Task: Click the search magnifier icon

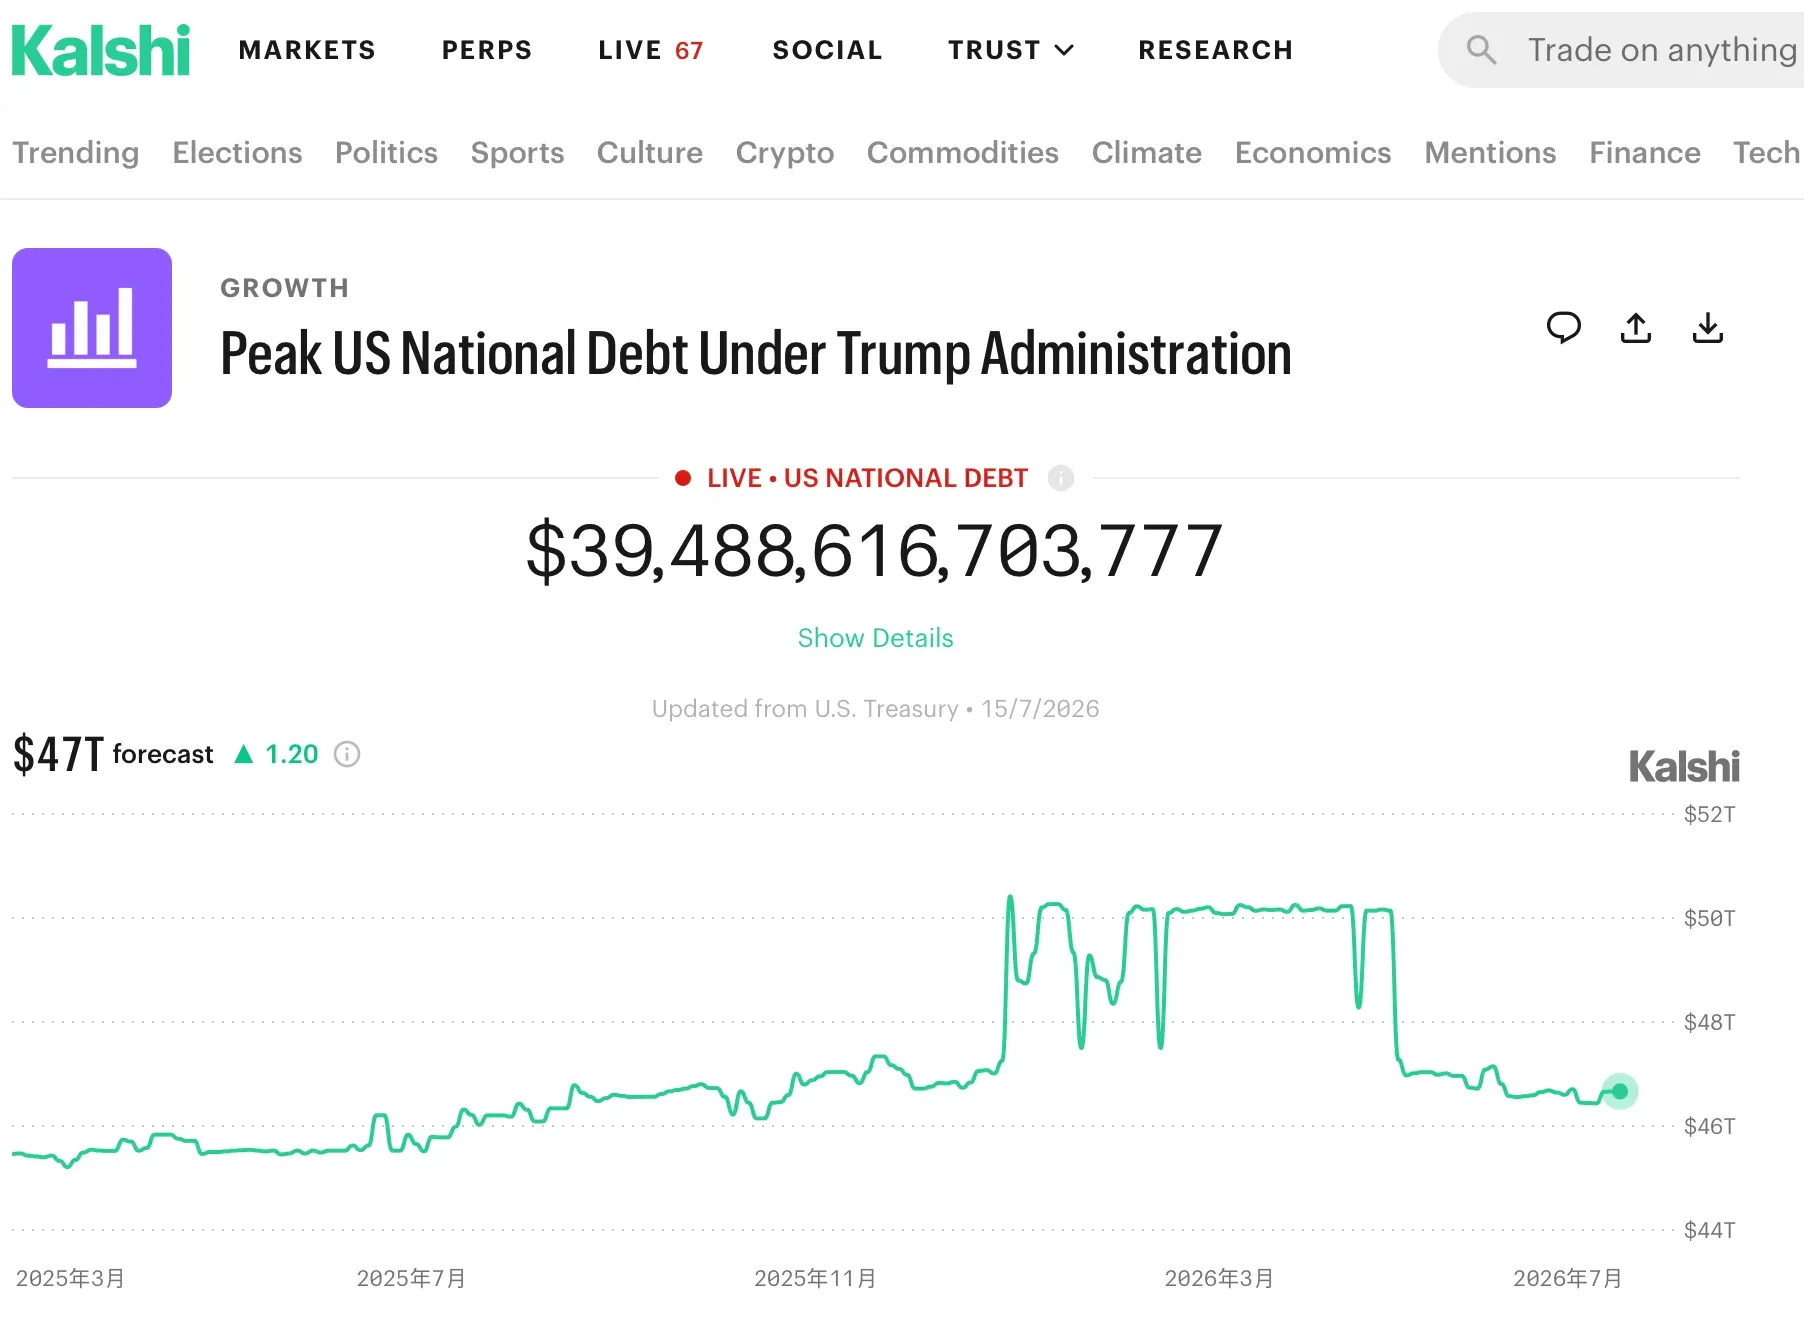Action: pos(1481,50)
